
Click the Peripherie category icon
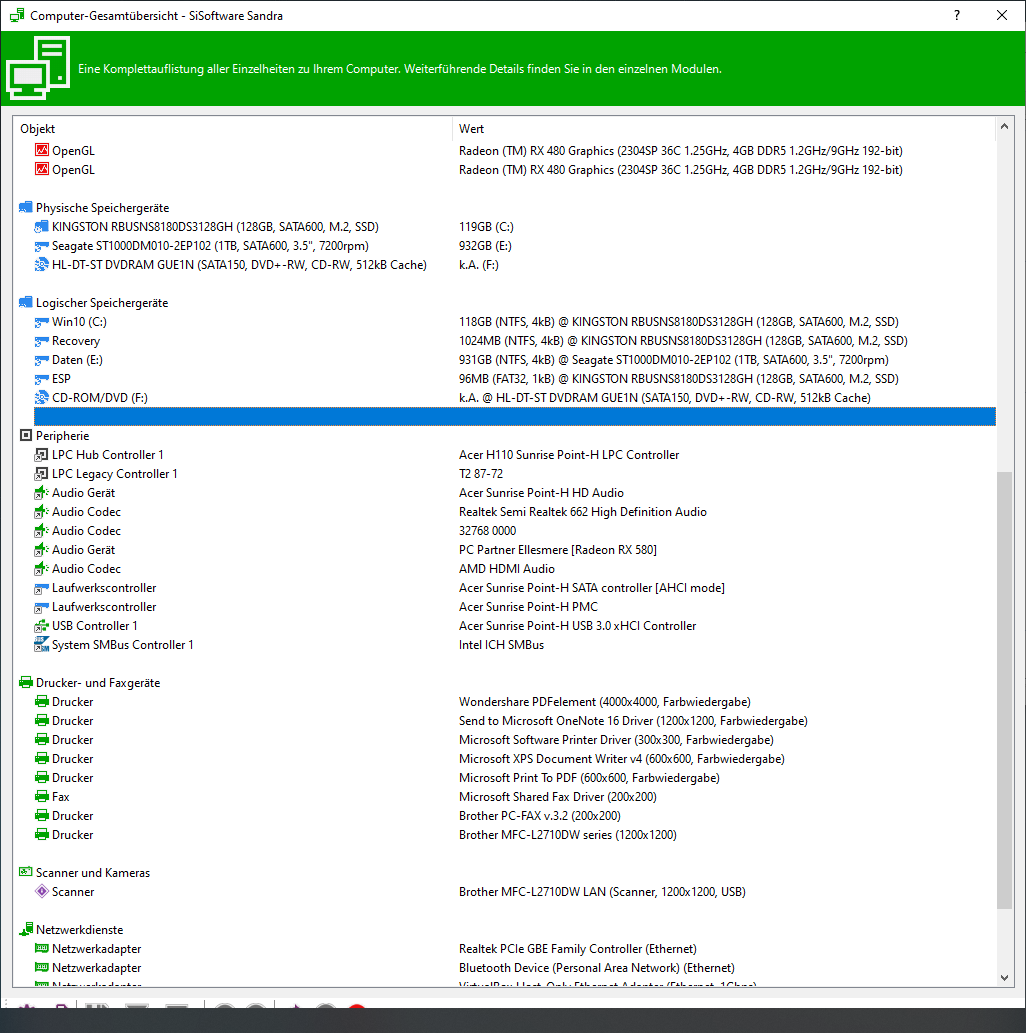pos(26,436)
